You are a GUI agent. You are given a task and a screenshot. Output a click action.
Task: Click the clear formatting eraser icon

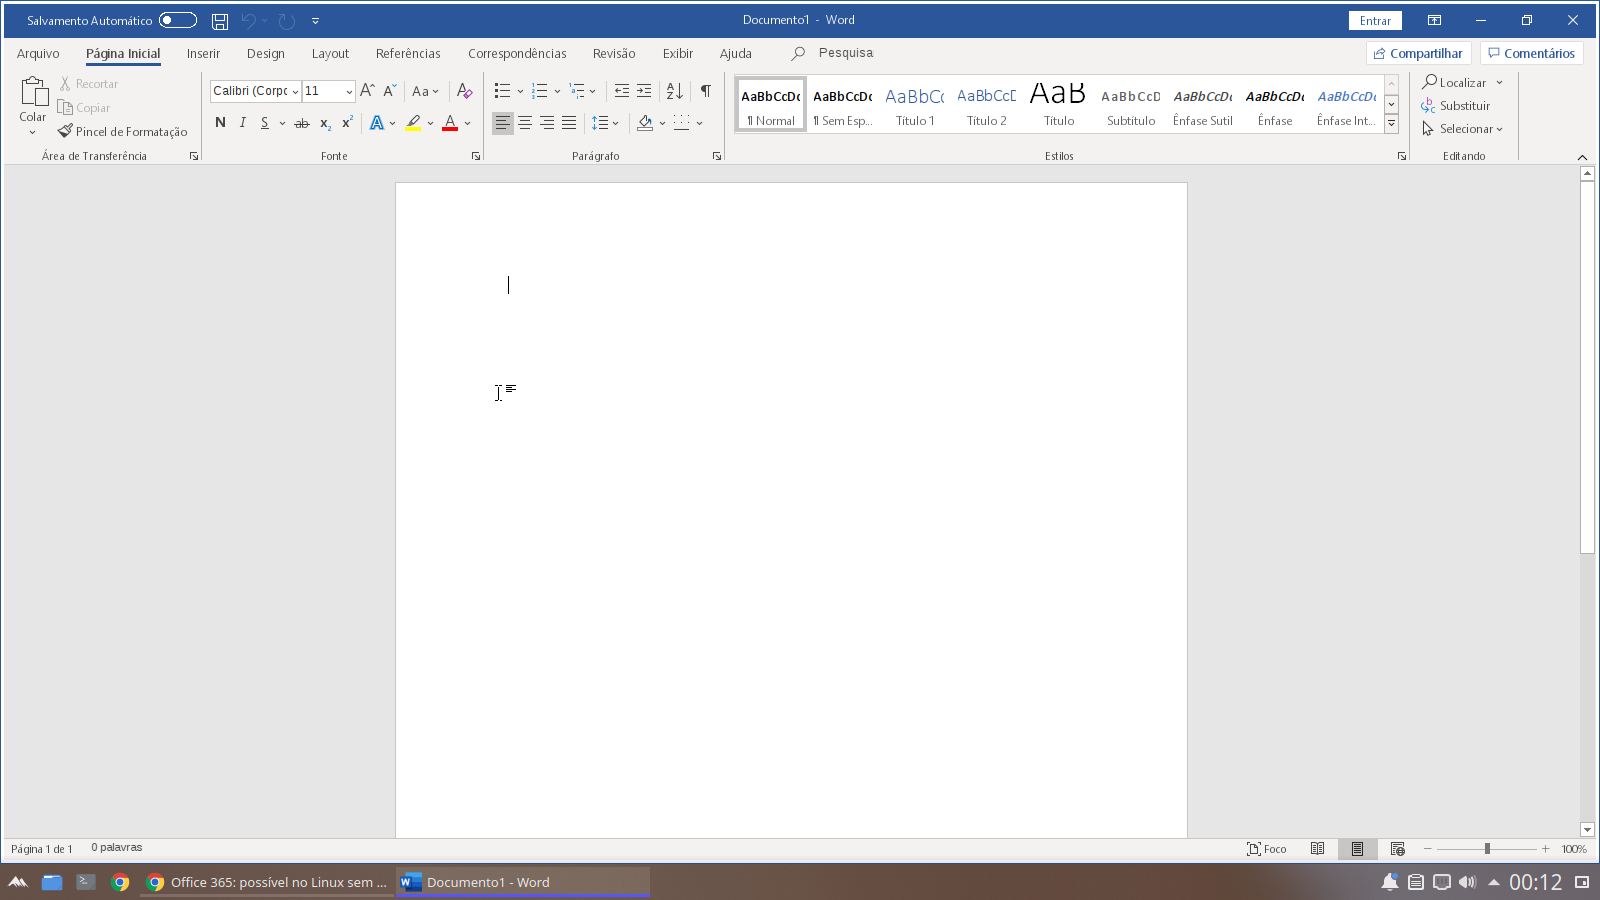464,91
